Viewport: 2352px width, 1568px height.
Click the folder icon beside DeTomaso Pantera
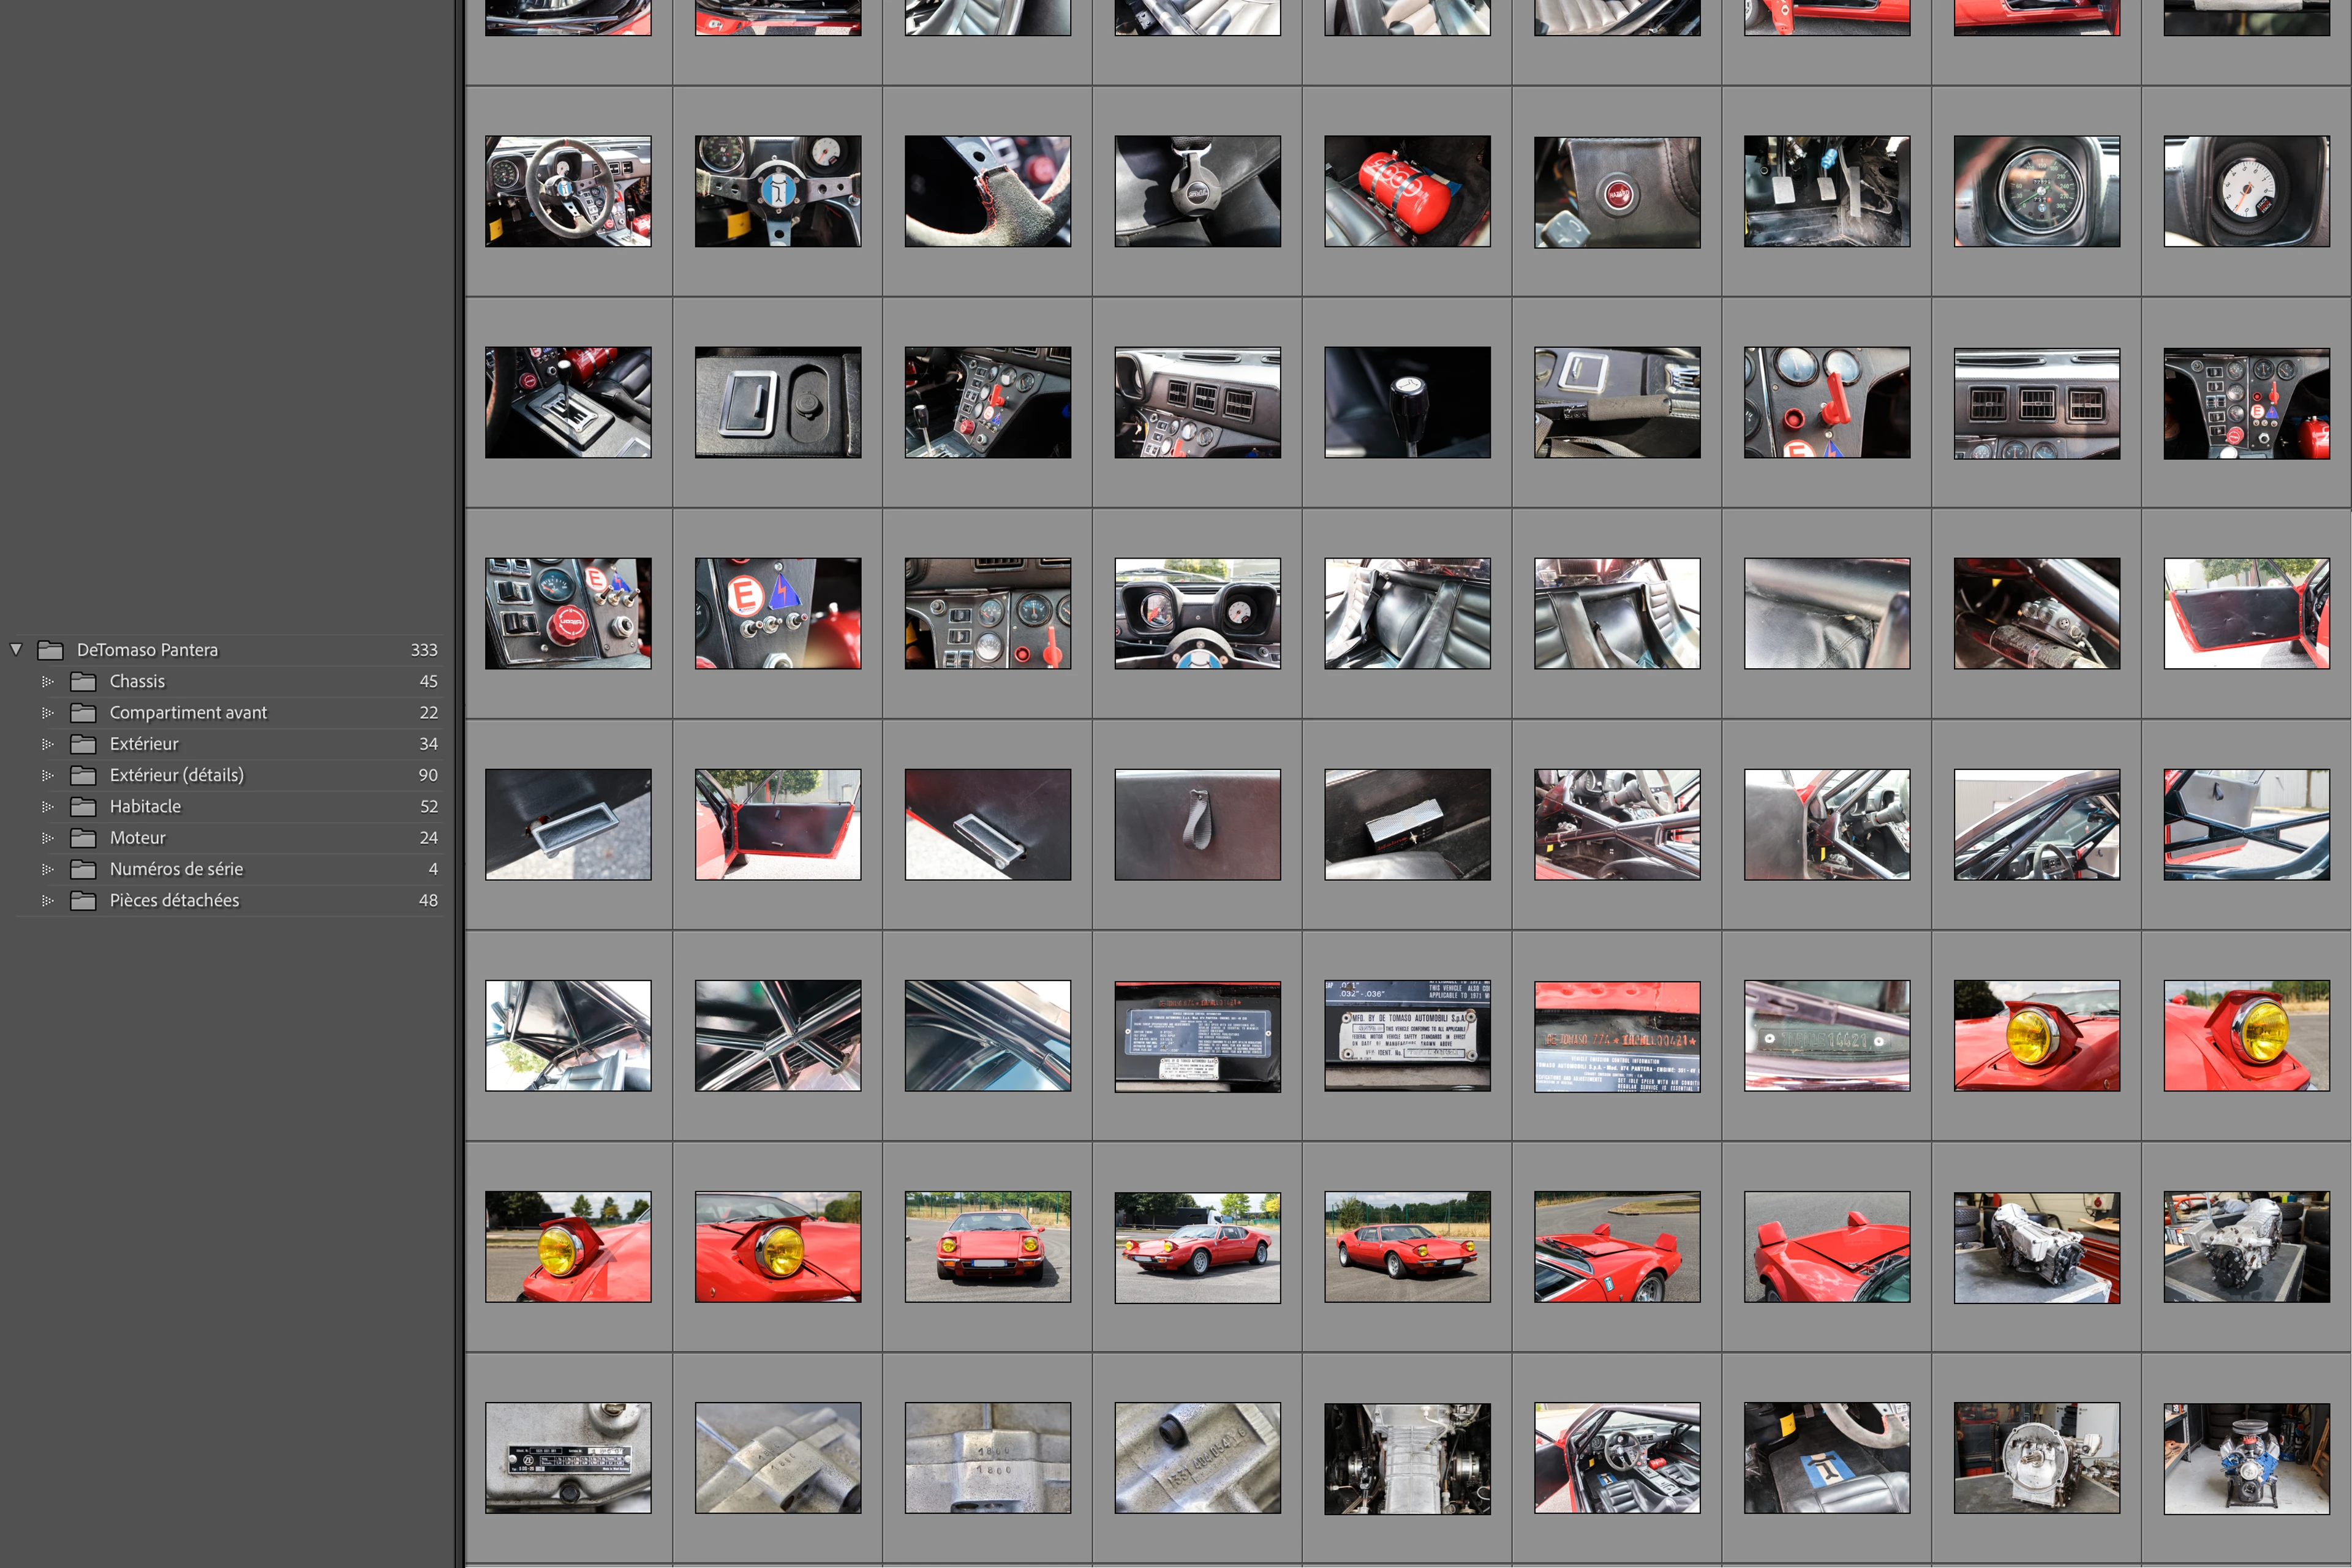[x=50, y=650]
